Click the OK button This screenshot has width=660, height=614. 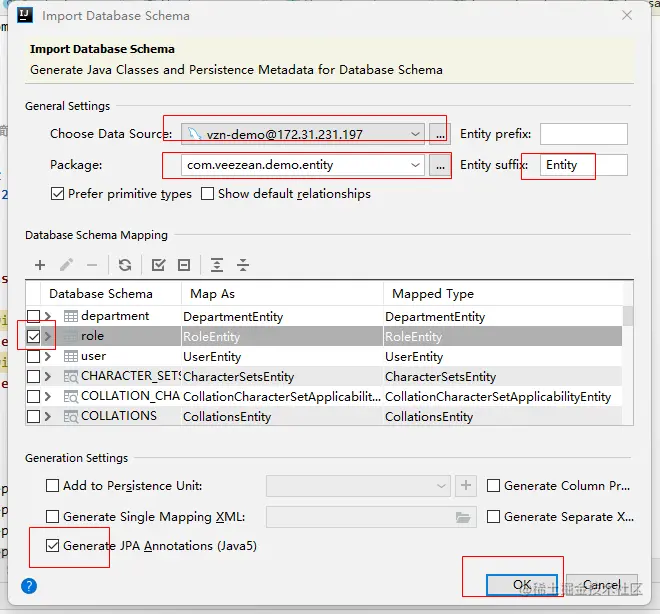tap(522, 585)
